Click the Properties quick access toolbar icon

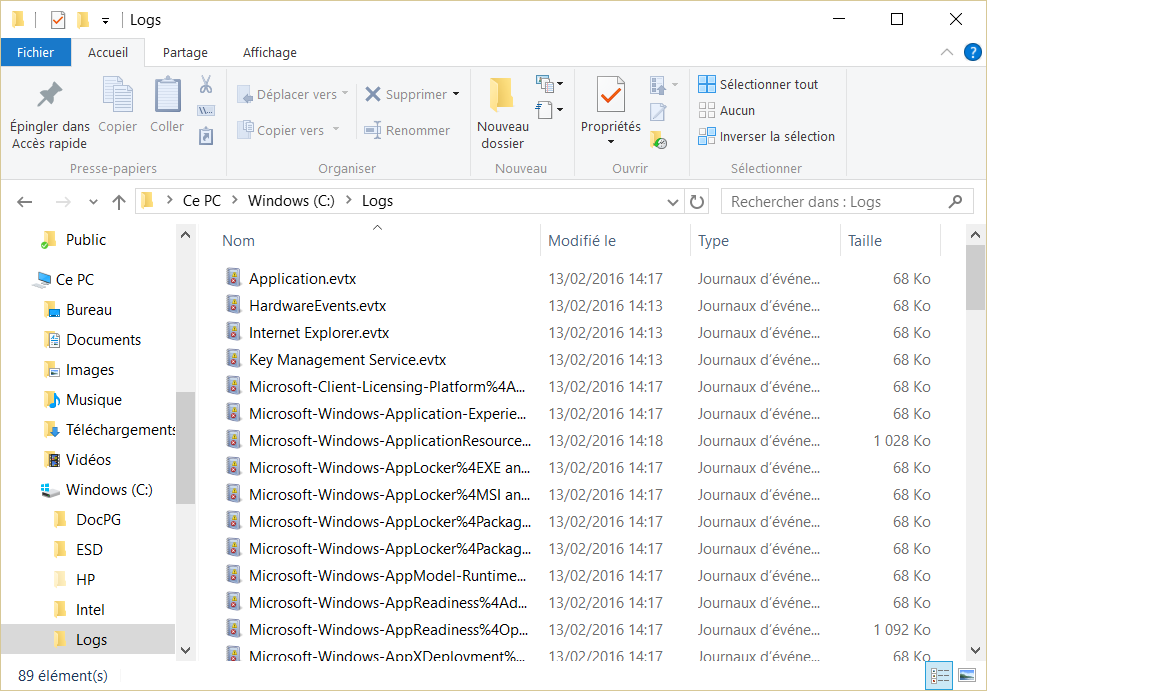pos(57,20)
